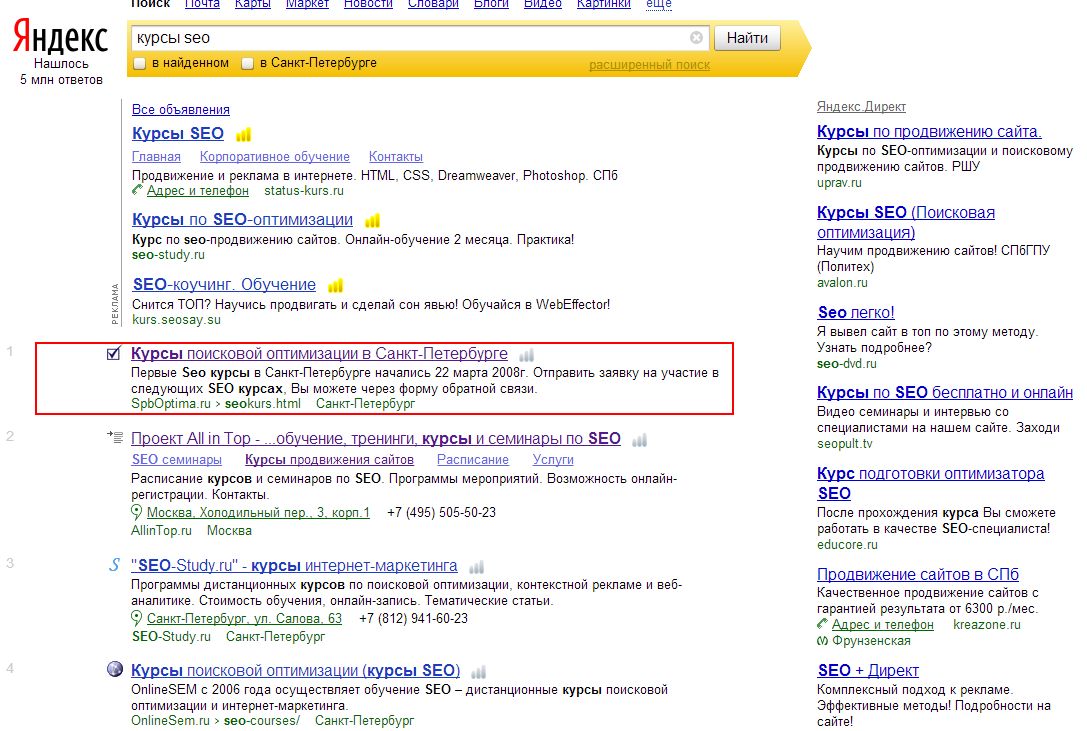Click the S favicon of the SEO-Study.ru result
Viewport: 1087px width, 731px height.
114,565
